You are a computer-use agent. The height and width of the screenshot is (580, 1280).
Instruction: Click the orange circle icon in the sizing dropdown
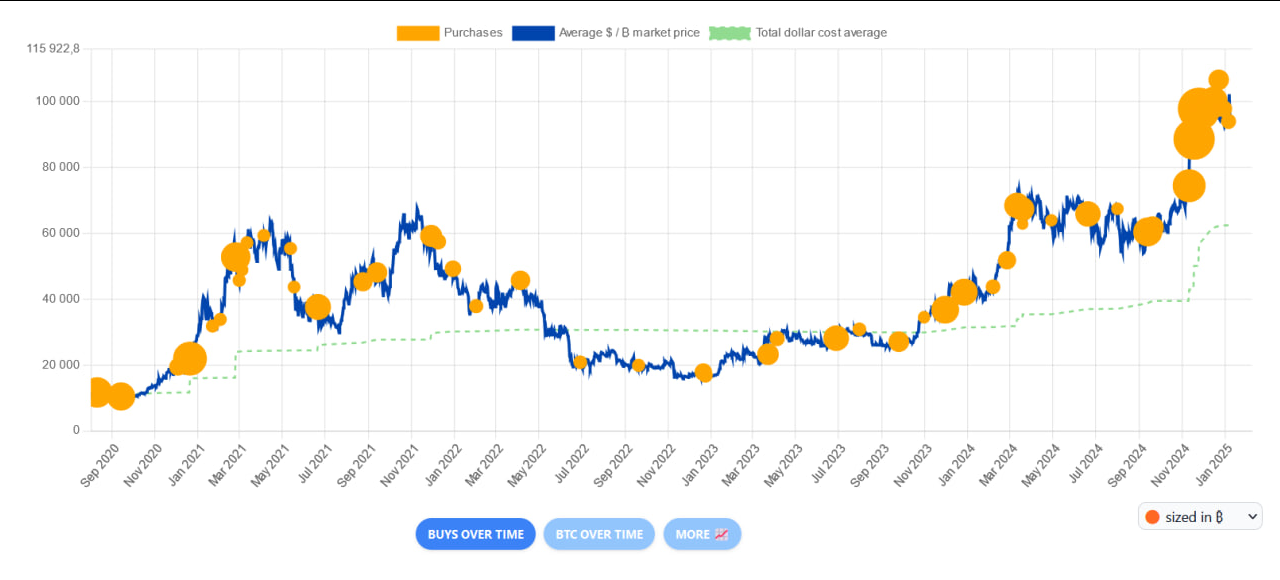click(1152, 517)
